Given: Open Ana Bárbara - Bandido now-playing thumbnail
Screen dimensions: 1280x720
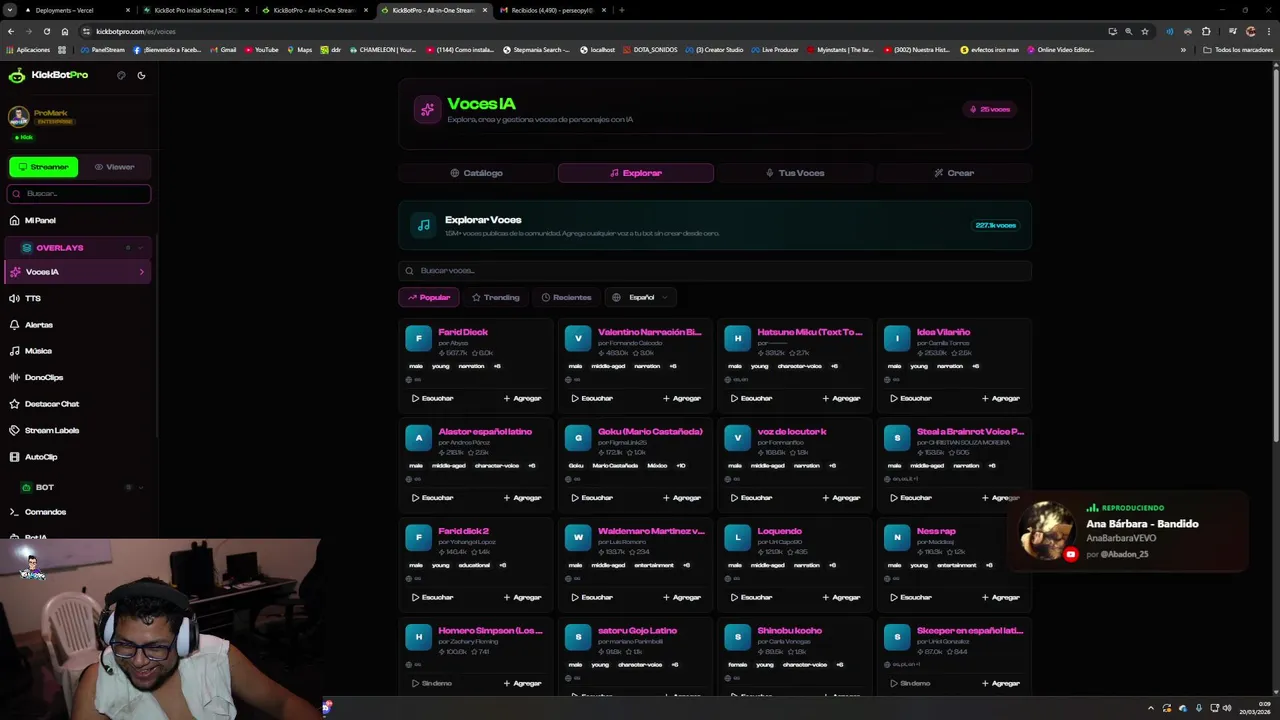Looking at the screenshot, I should 1048,531.
